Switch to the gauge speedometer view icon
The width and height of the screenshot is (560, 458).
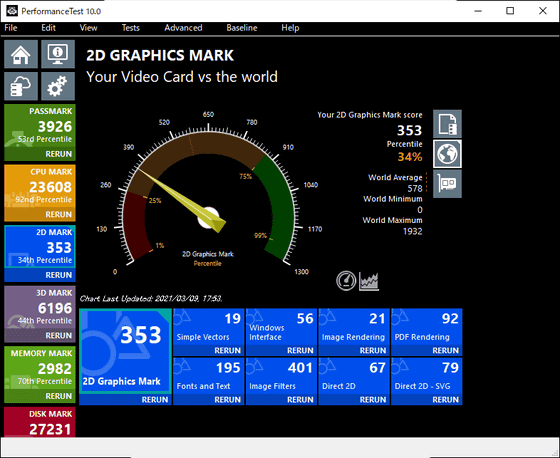coord(346,280)
